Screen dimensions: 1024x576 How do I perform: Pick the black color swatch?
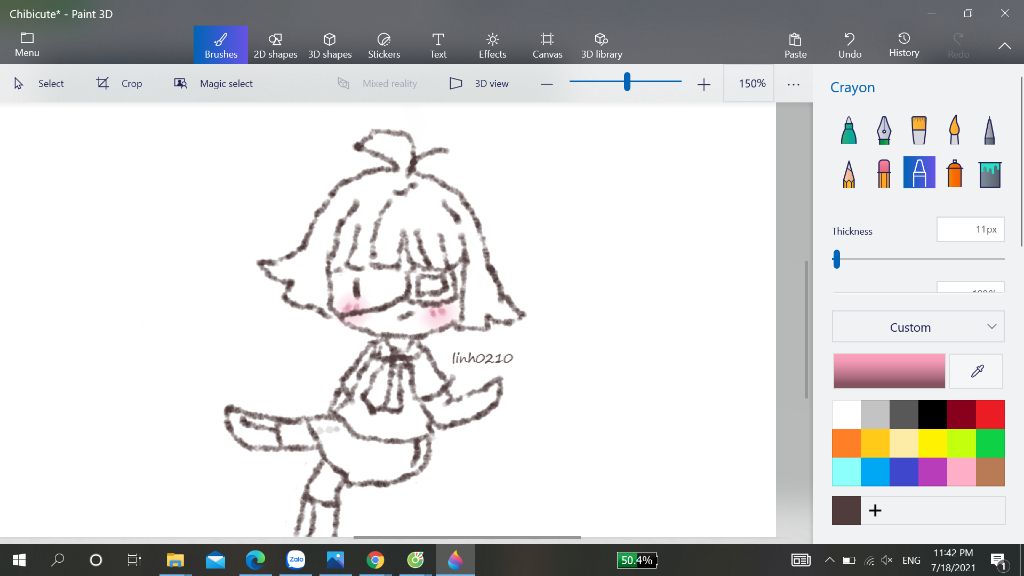[933, 415]
